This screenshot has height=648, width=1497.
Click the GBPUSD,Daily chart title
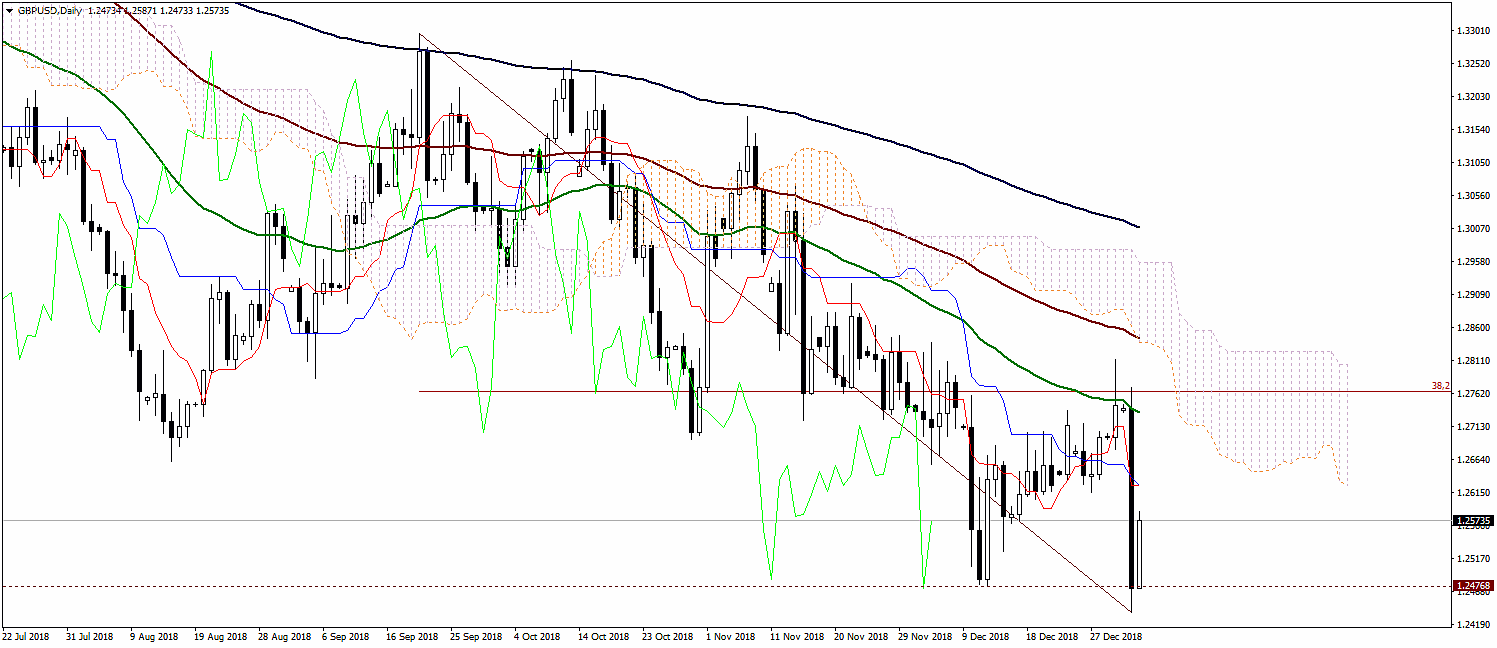coord(50,9)
